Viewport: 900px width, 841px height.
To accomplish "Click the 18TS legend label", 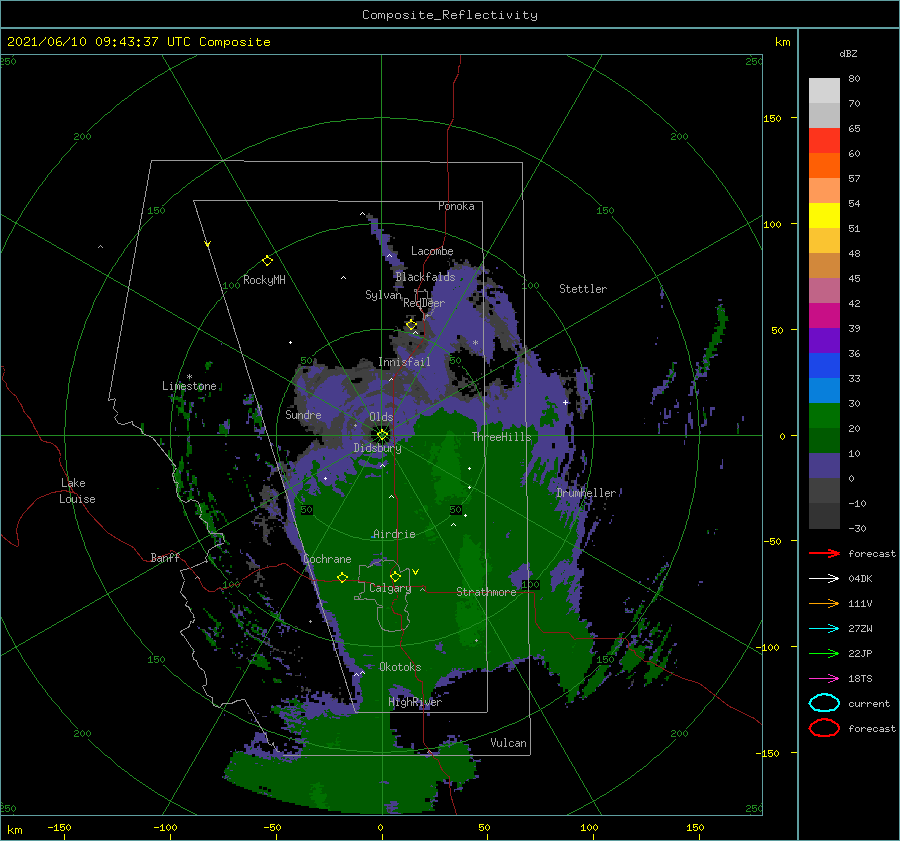I will (x=860, y=679).
